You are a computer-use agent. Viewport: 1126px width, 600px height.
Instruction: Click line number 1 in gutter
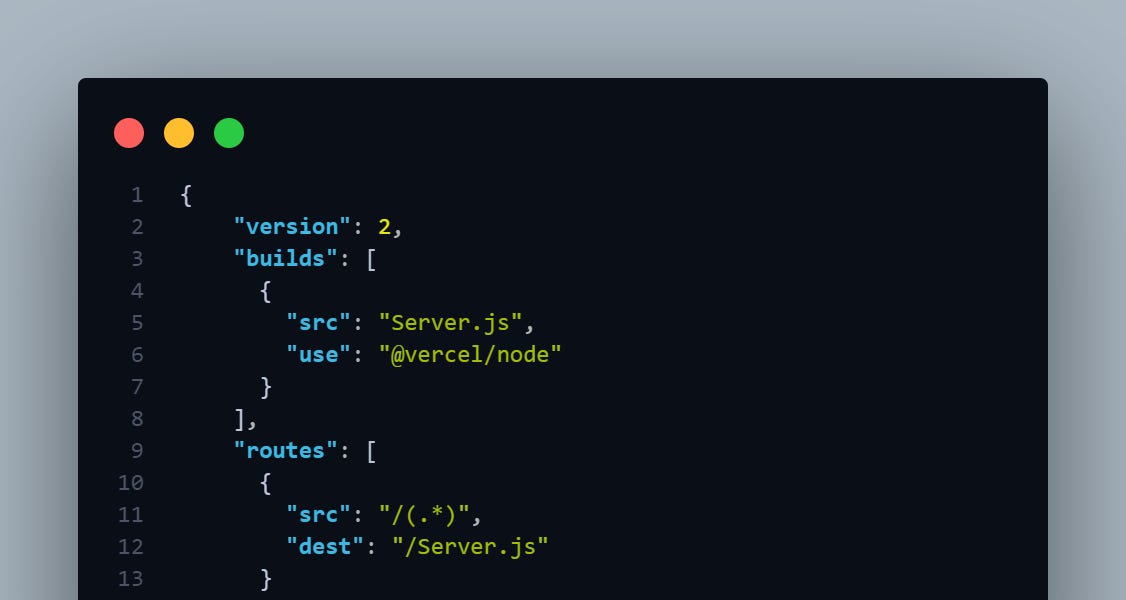(137, 195)
